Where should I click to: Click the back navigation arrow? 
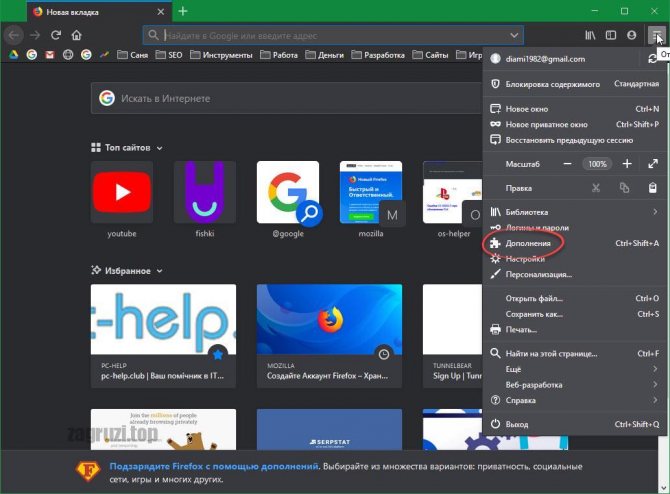tap(14, 35)
